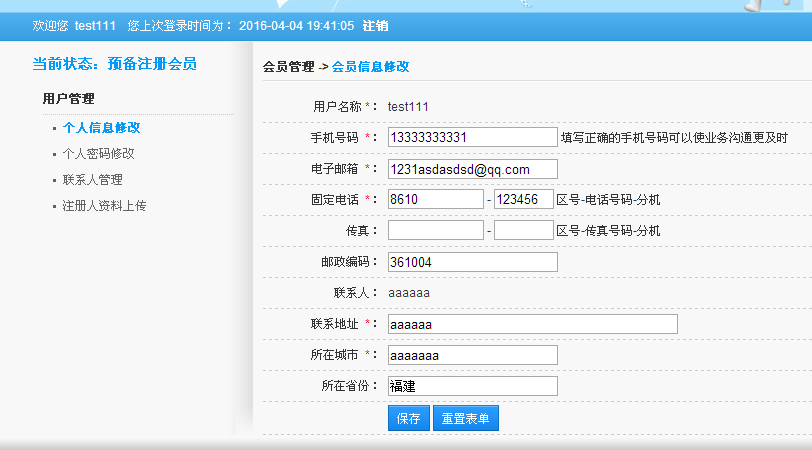This screenshot has width=812, height=450.
Task: Click the 注销 logout link
Action: pos(375,26)
